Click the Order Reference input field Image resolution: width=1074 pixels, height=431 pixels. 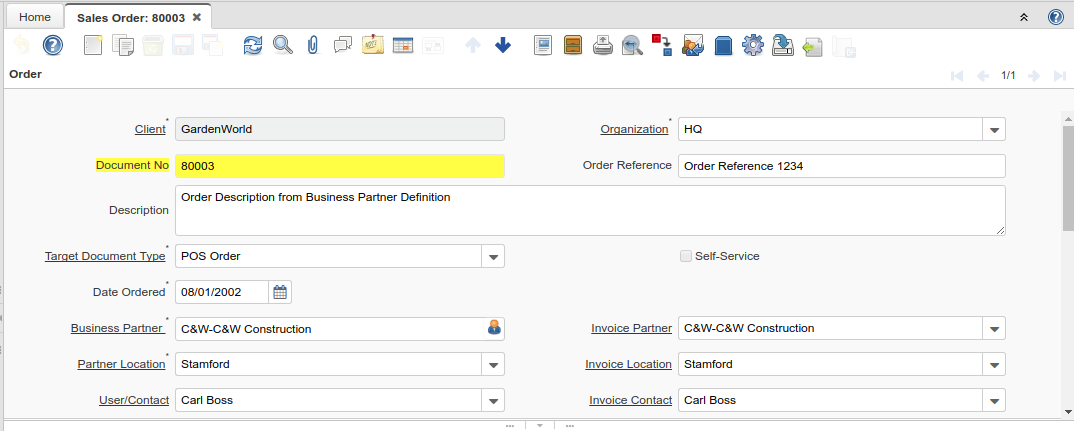[x=841, y=166]
